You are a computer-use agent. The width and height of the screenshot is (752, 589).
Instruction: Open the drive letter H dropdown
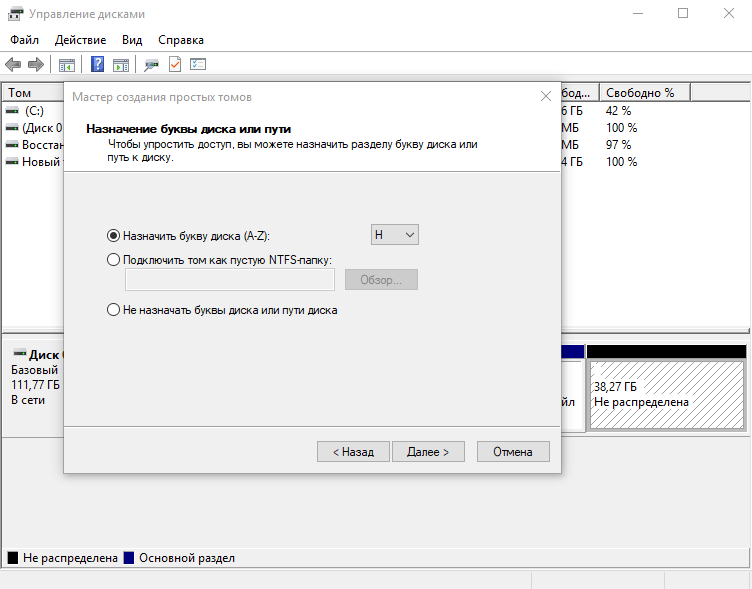[x=395, y=235]
